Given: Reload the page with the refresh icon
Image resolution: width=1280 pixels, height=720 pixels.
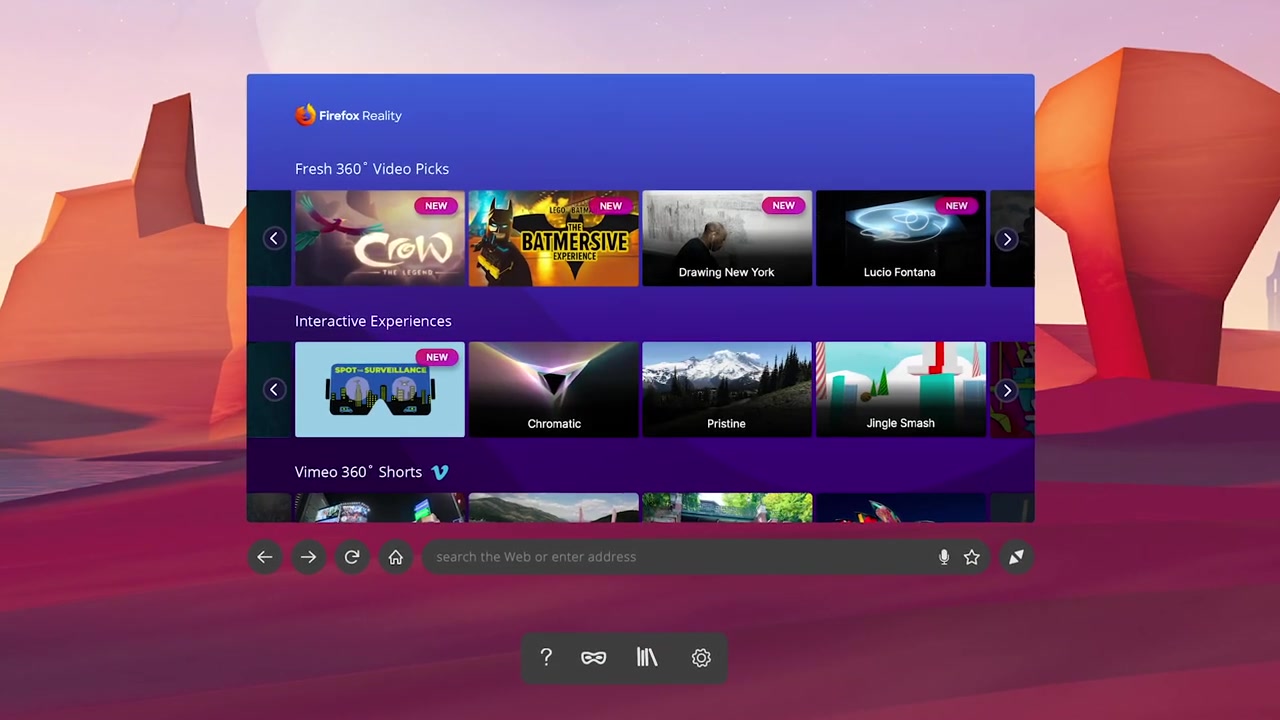Looking at the screenshot, I should [352, 557].
